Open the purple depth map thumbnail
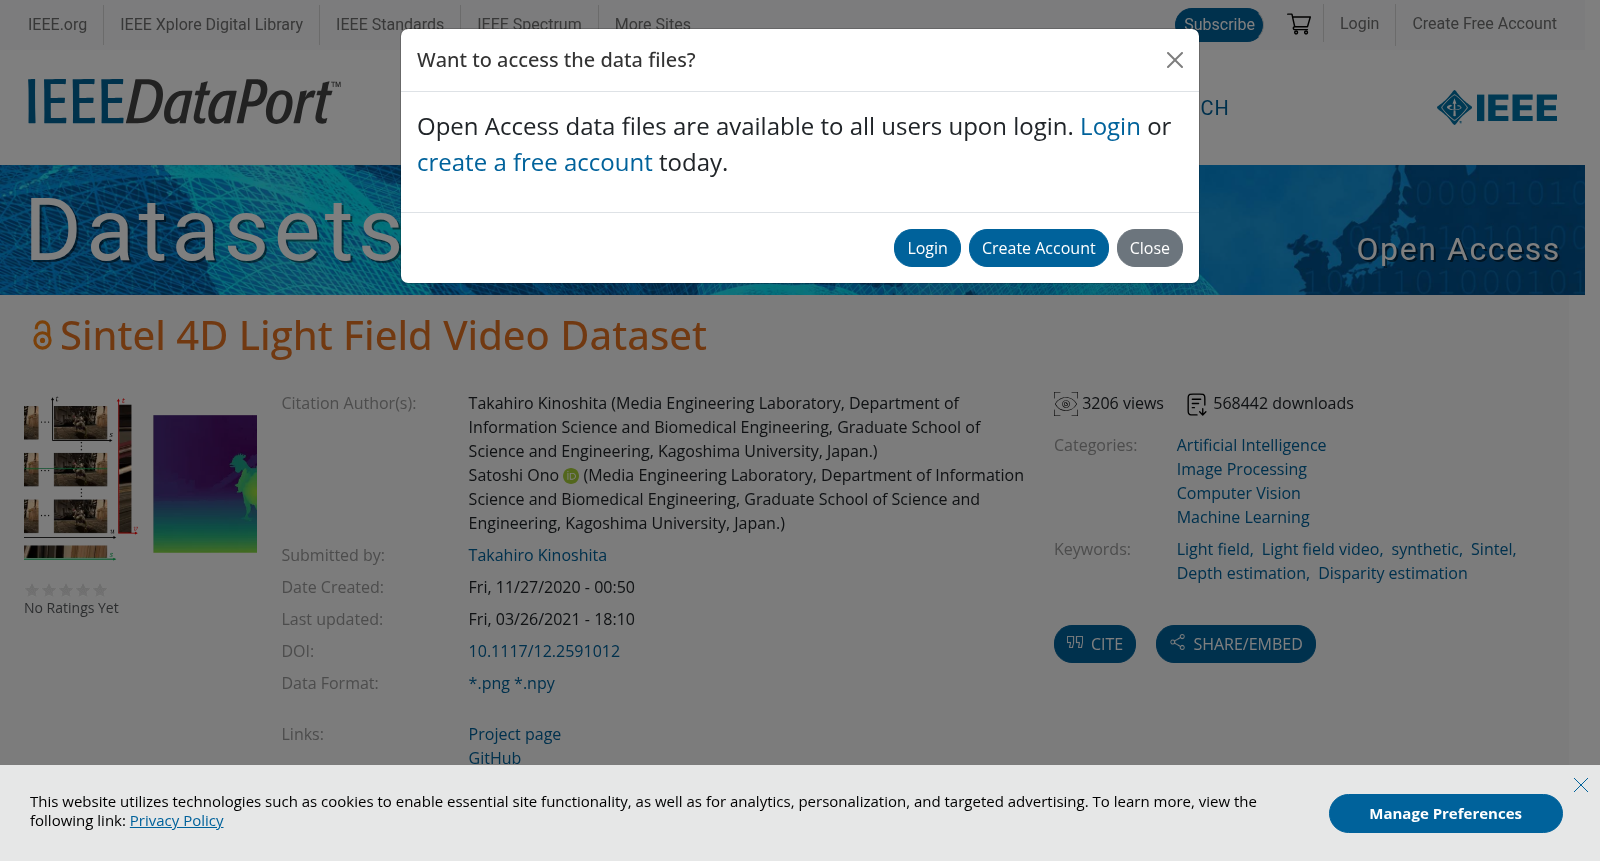The image size is (1600, 861). [205, 484]
